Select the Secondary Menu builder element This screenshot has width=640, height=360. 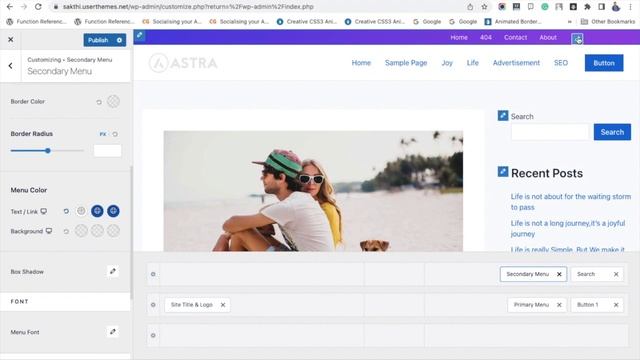click(x=527, y=274)
